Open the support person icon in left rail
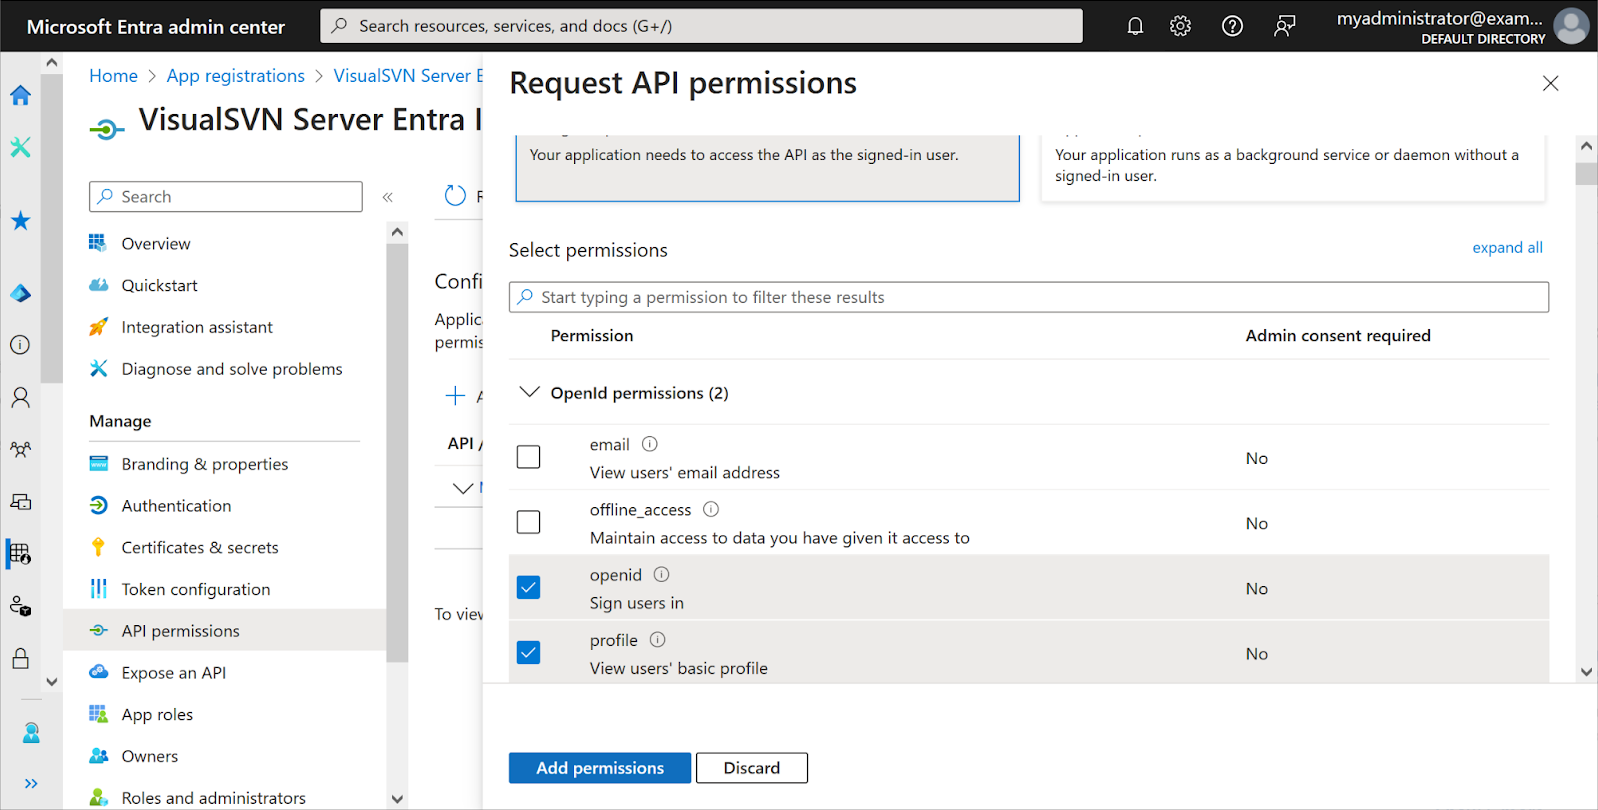The image size is (1598, 810). [x=31, y=733]
